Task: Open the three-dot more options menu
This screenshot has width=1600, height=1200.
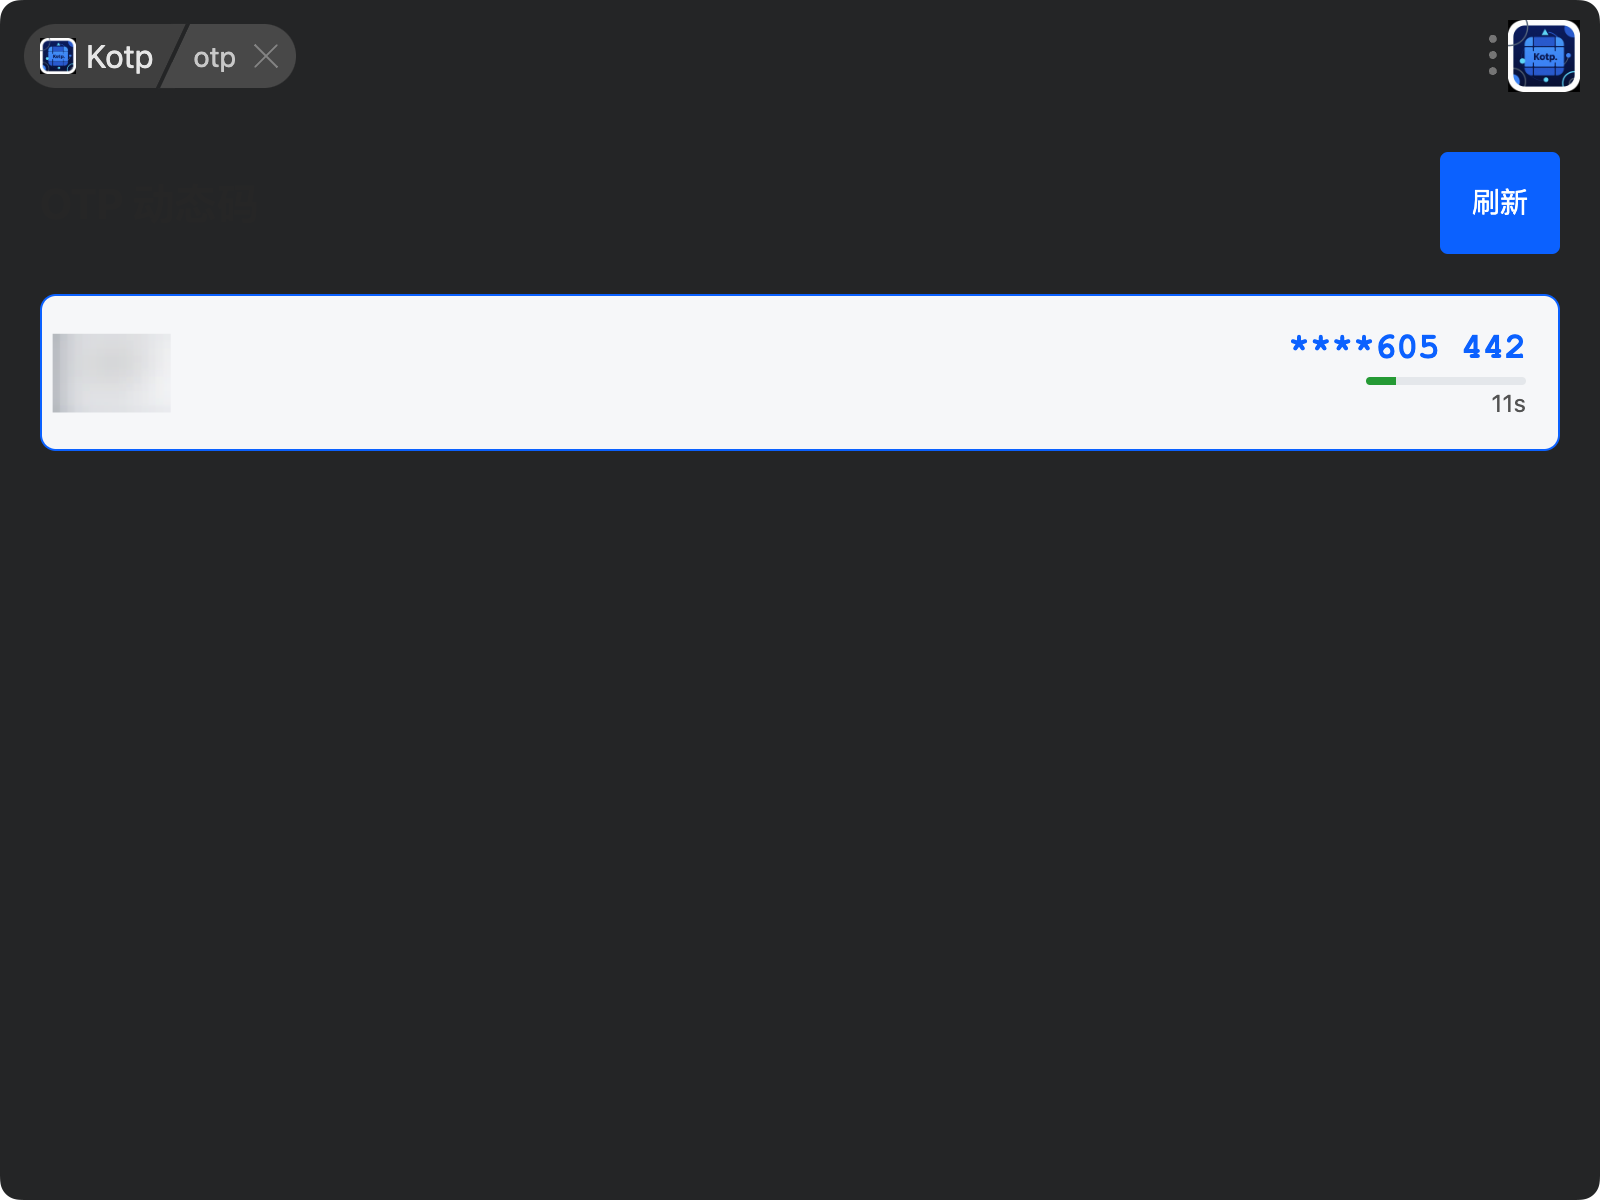Action: tap(1493, 56)
